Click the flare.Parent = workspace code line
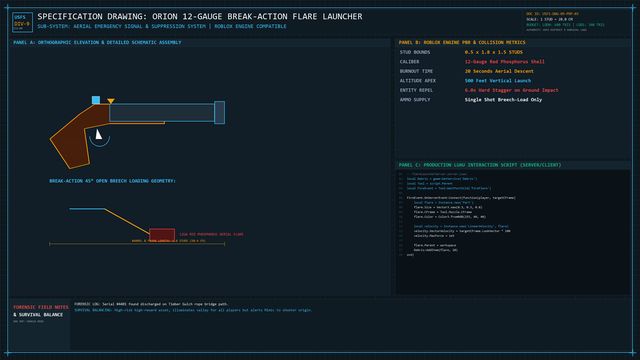The image size is (640, 360). pyautogui.click(x=435, y=245)
